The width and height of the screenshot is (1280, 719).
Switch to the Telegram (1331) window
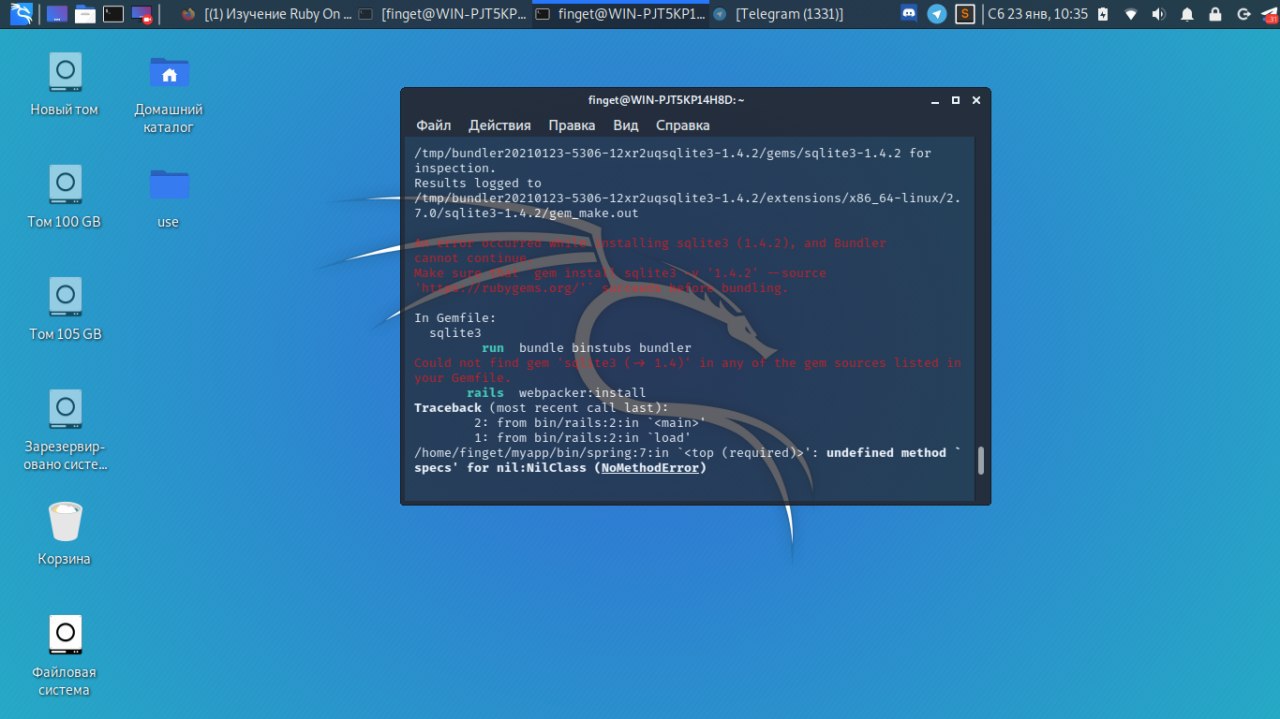(x=779, y=14)
